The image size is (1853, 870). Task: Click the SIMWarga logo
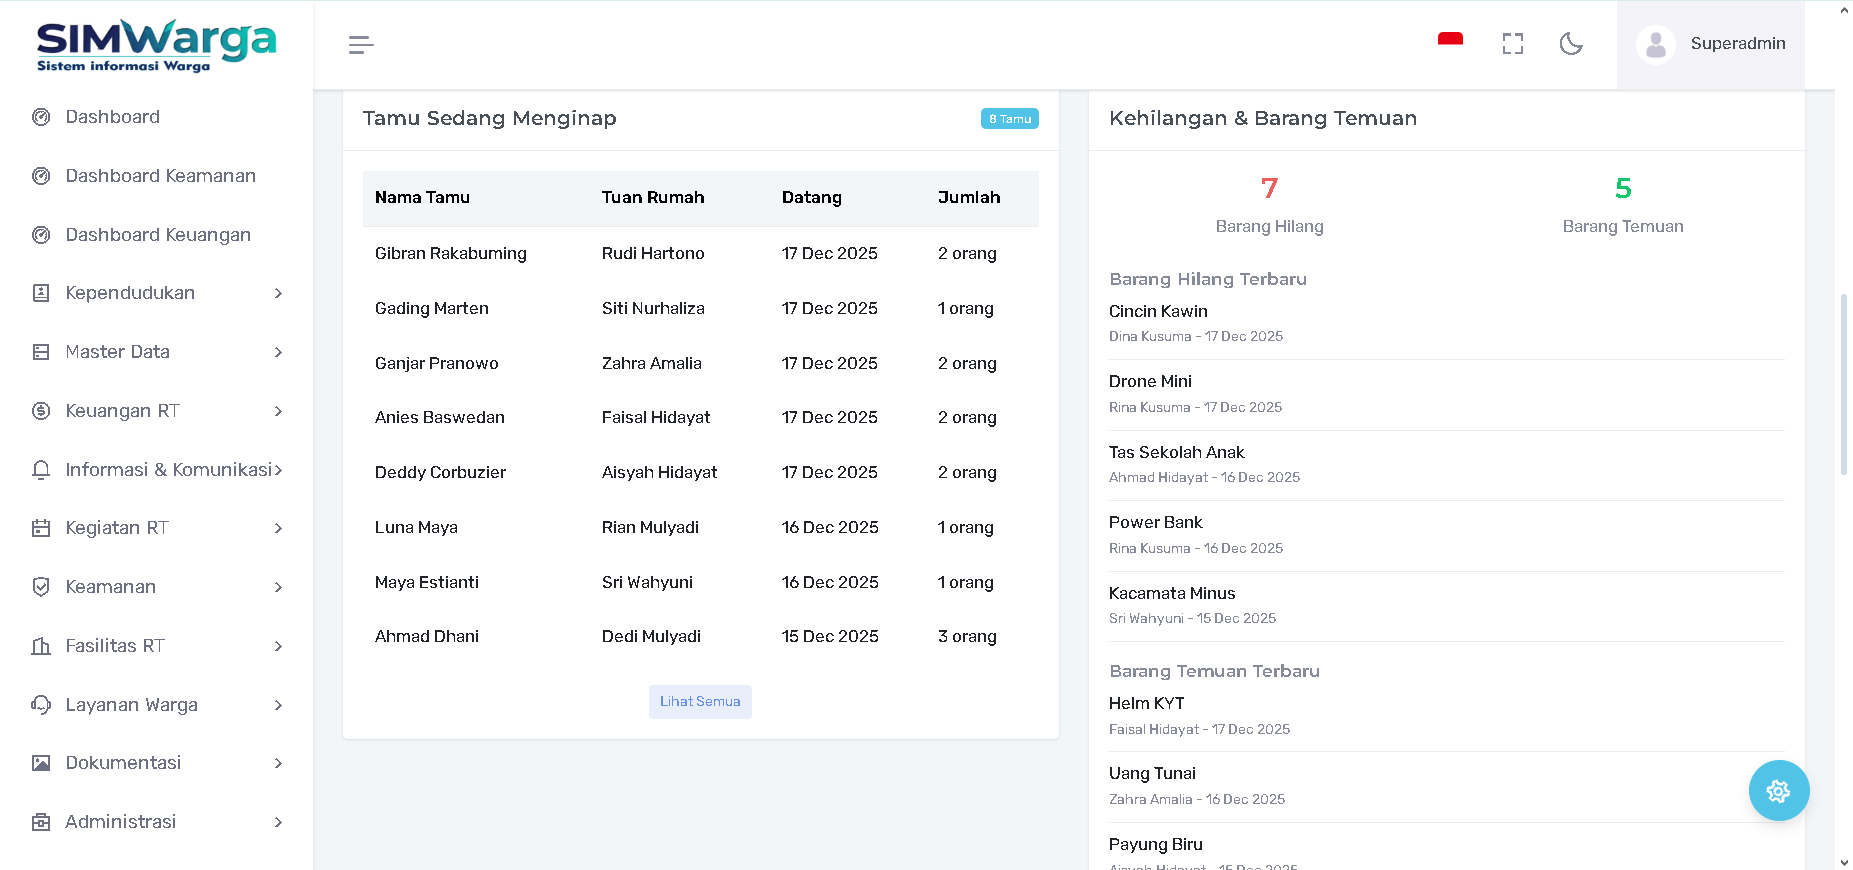[156, 45]
